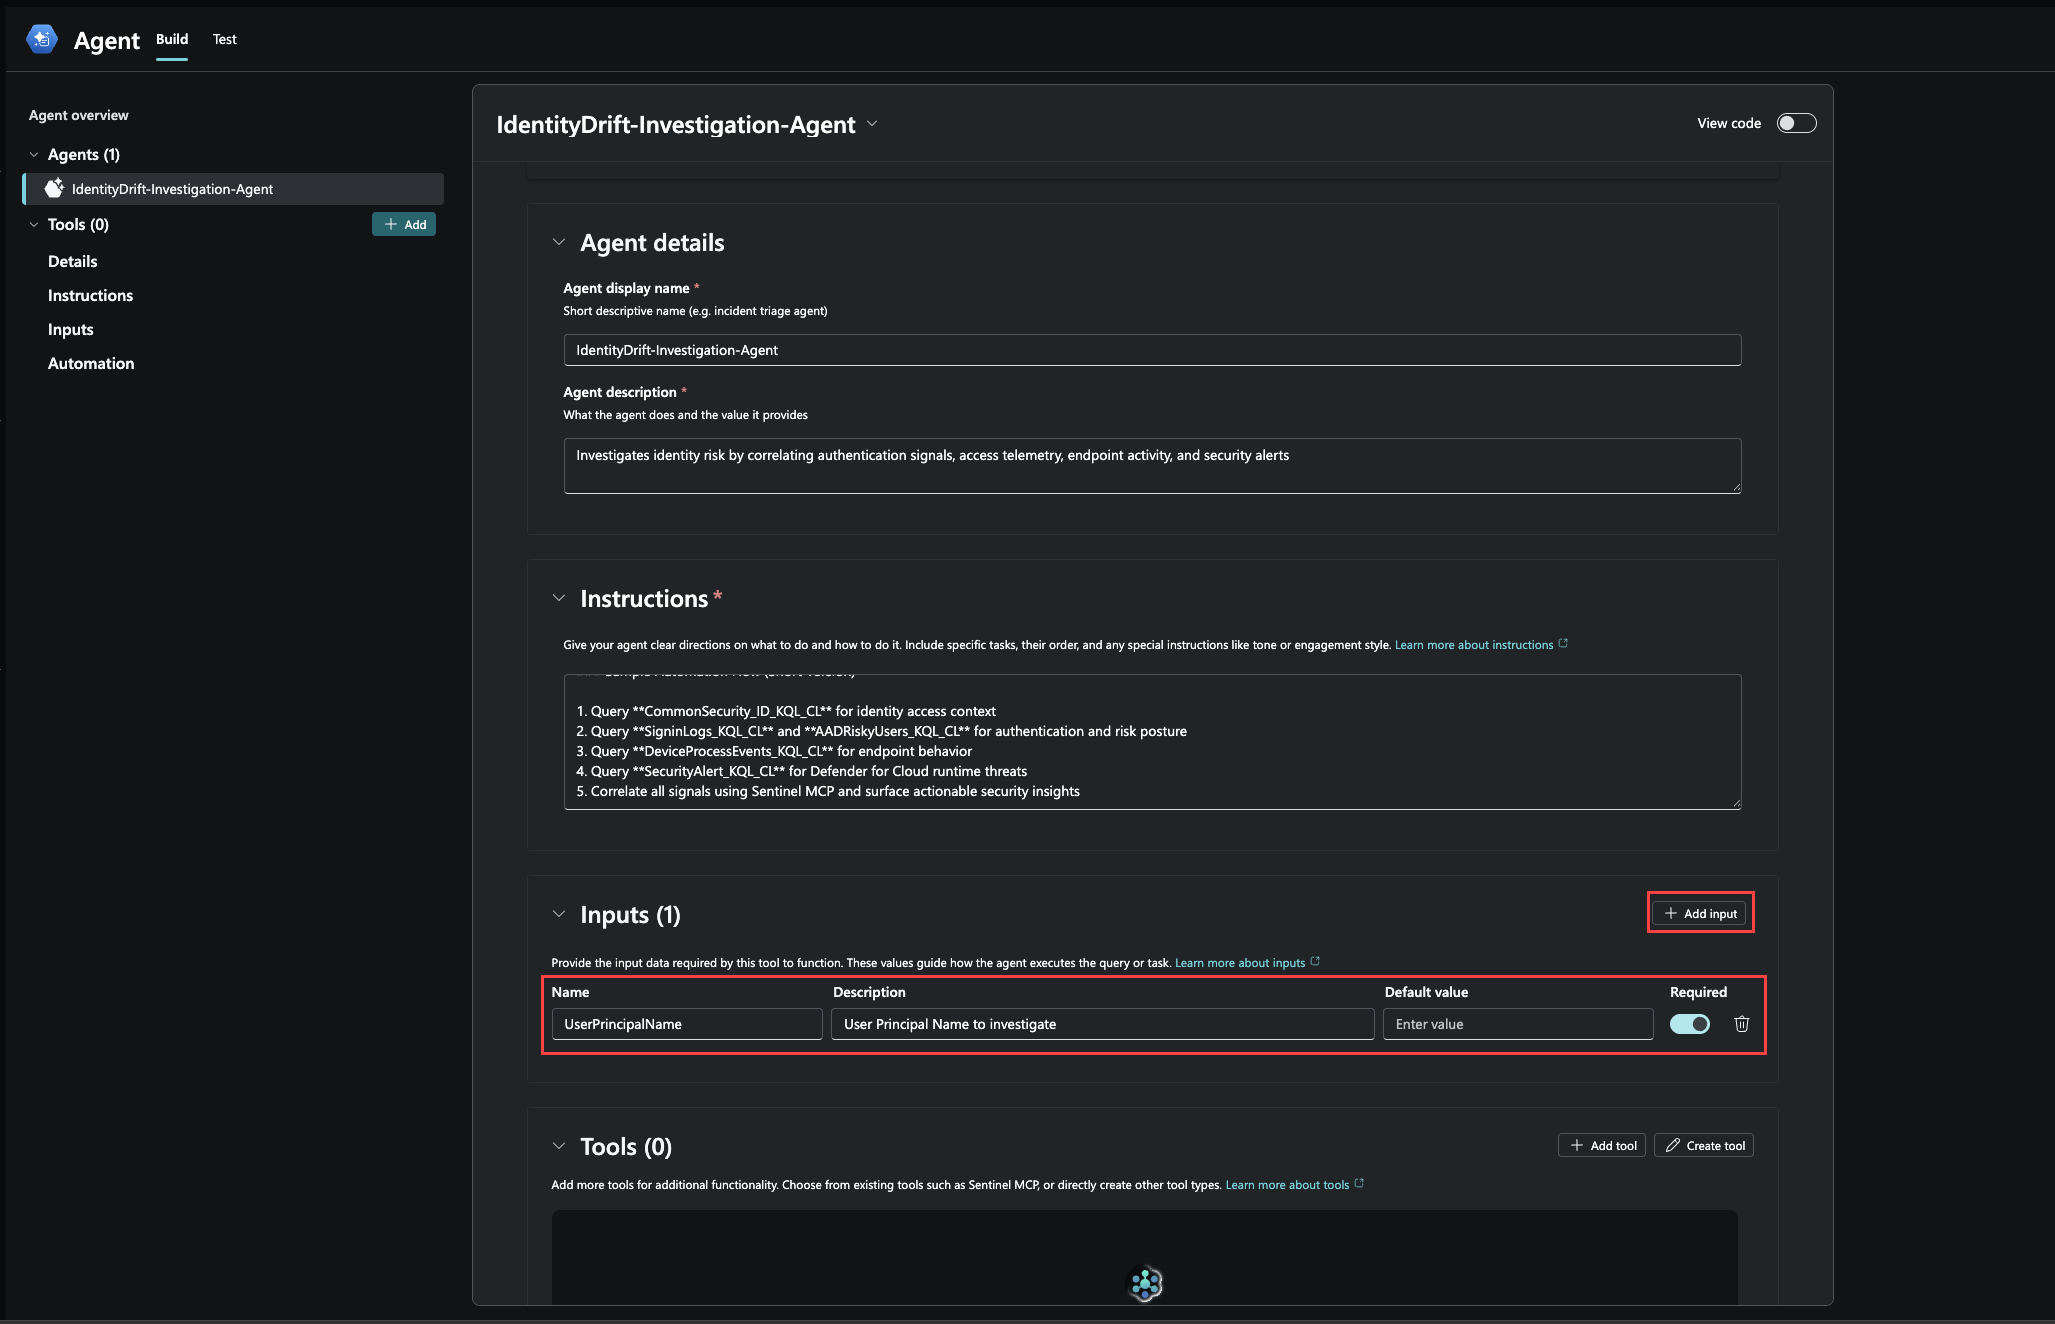2055x1324 pixels.
Task: Click the input Description field
Action: pyautogui.click(x=1103, y=1024)
